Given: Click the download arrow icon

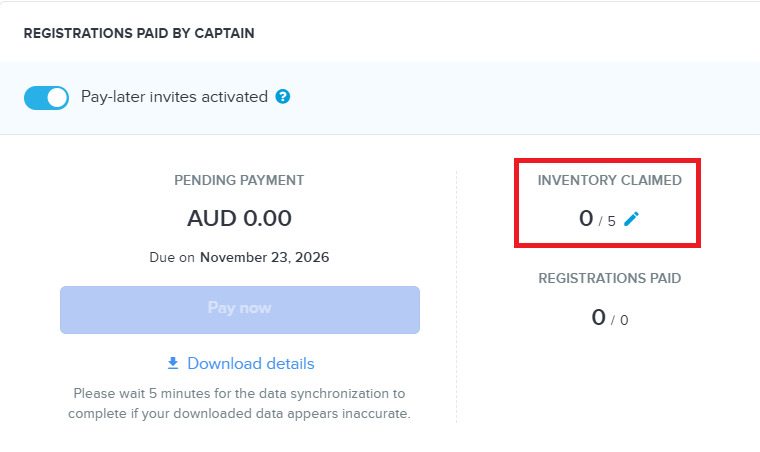Looking at the screenshot, I should (x=173, y=363).
